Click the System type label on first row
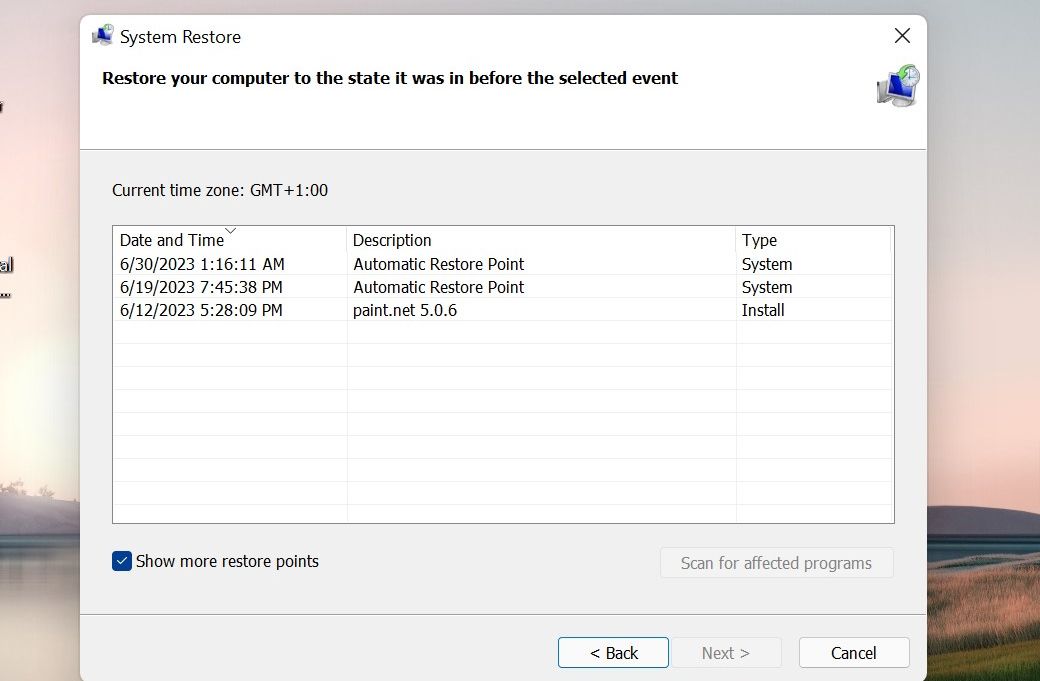The width and height of the screenshot is (1040, 681). pyautogui.click(x=767, y=264)
